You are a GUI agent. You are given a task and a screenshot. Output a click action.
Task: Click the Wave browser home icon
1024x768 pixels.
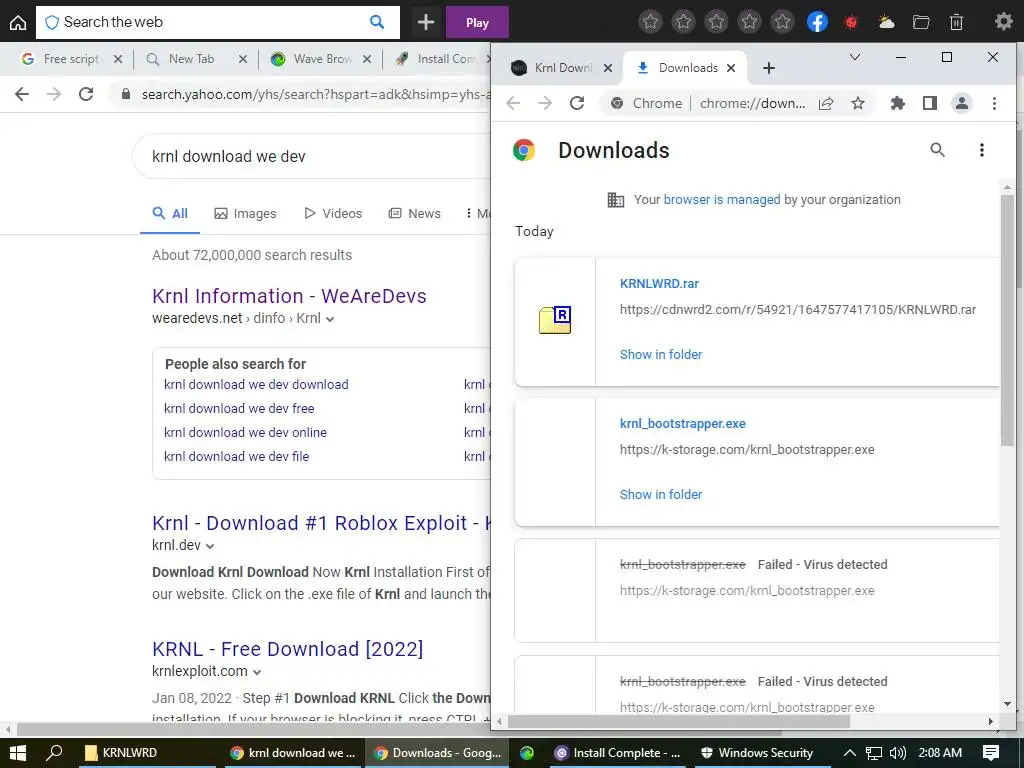18,22
